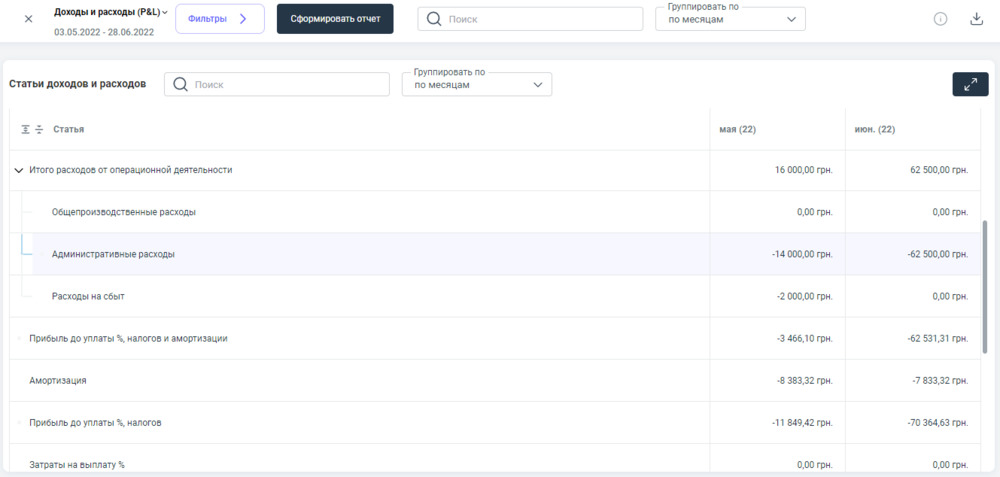Open top 'Группировать по' dropdown

tap(729, 20)
